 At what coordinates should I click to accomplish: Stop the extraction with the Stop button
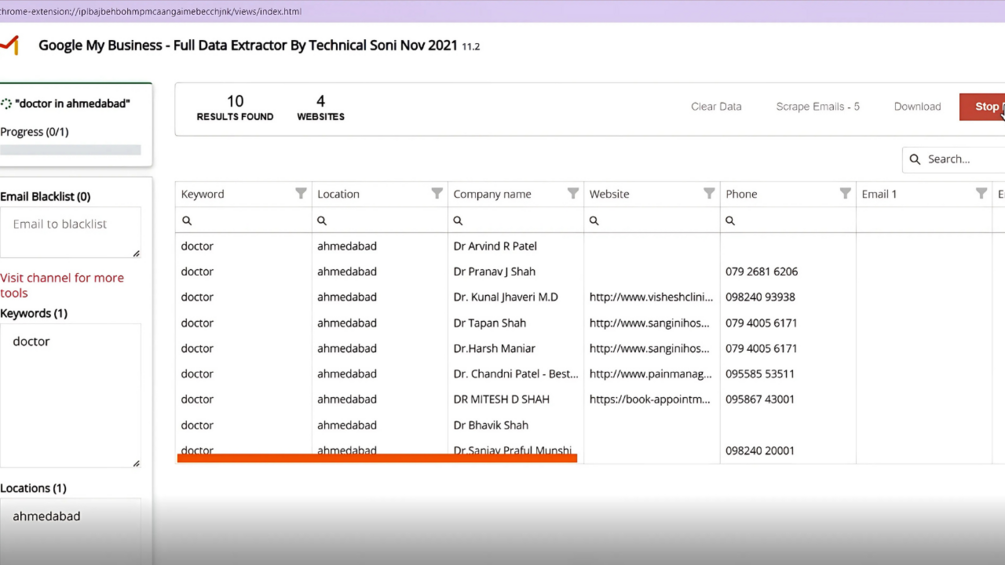coord(983,107)
